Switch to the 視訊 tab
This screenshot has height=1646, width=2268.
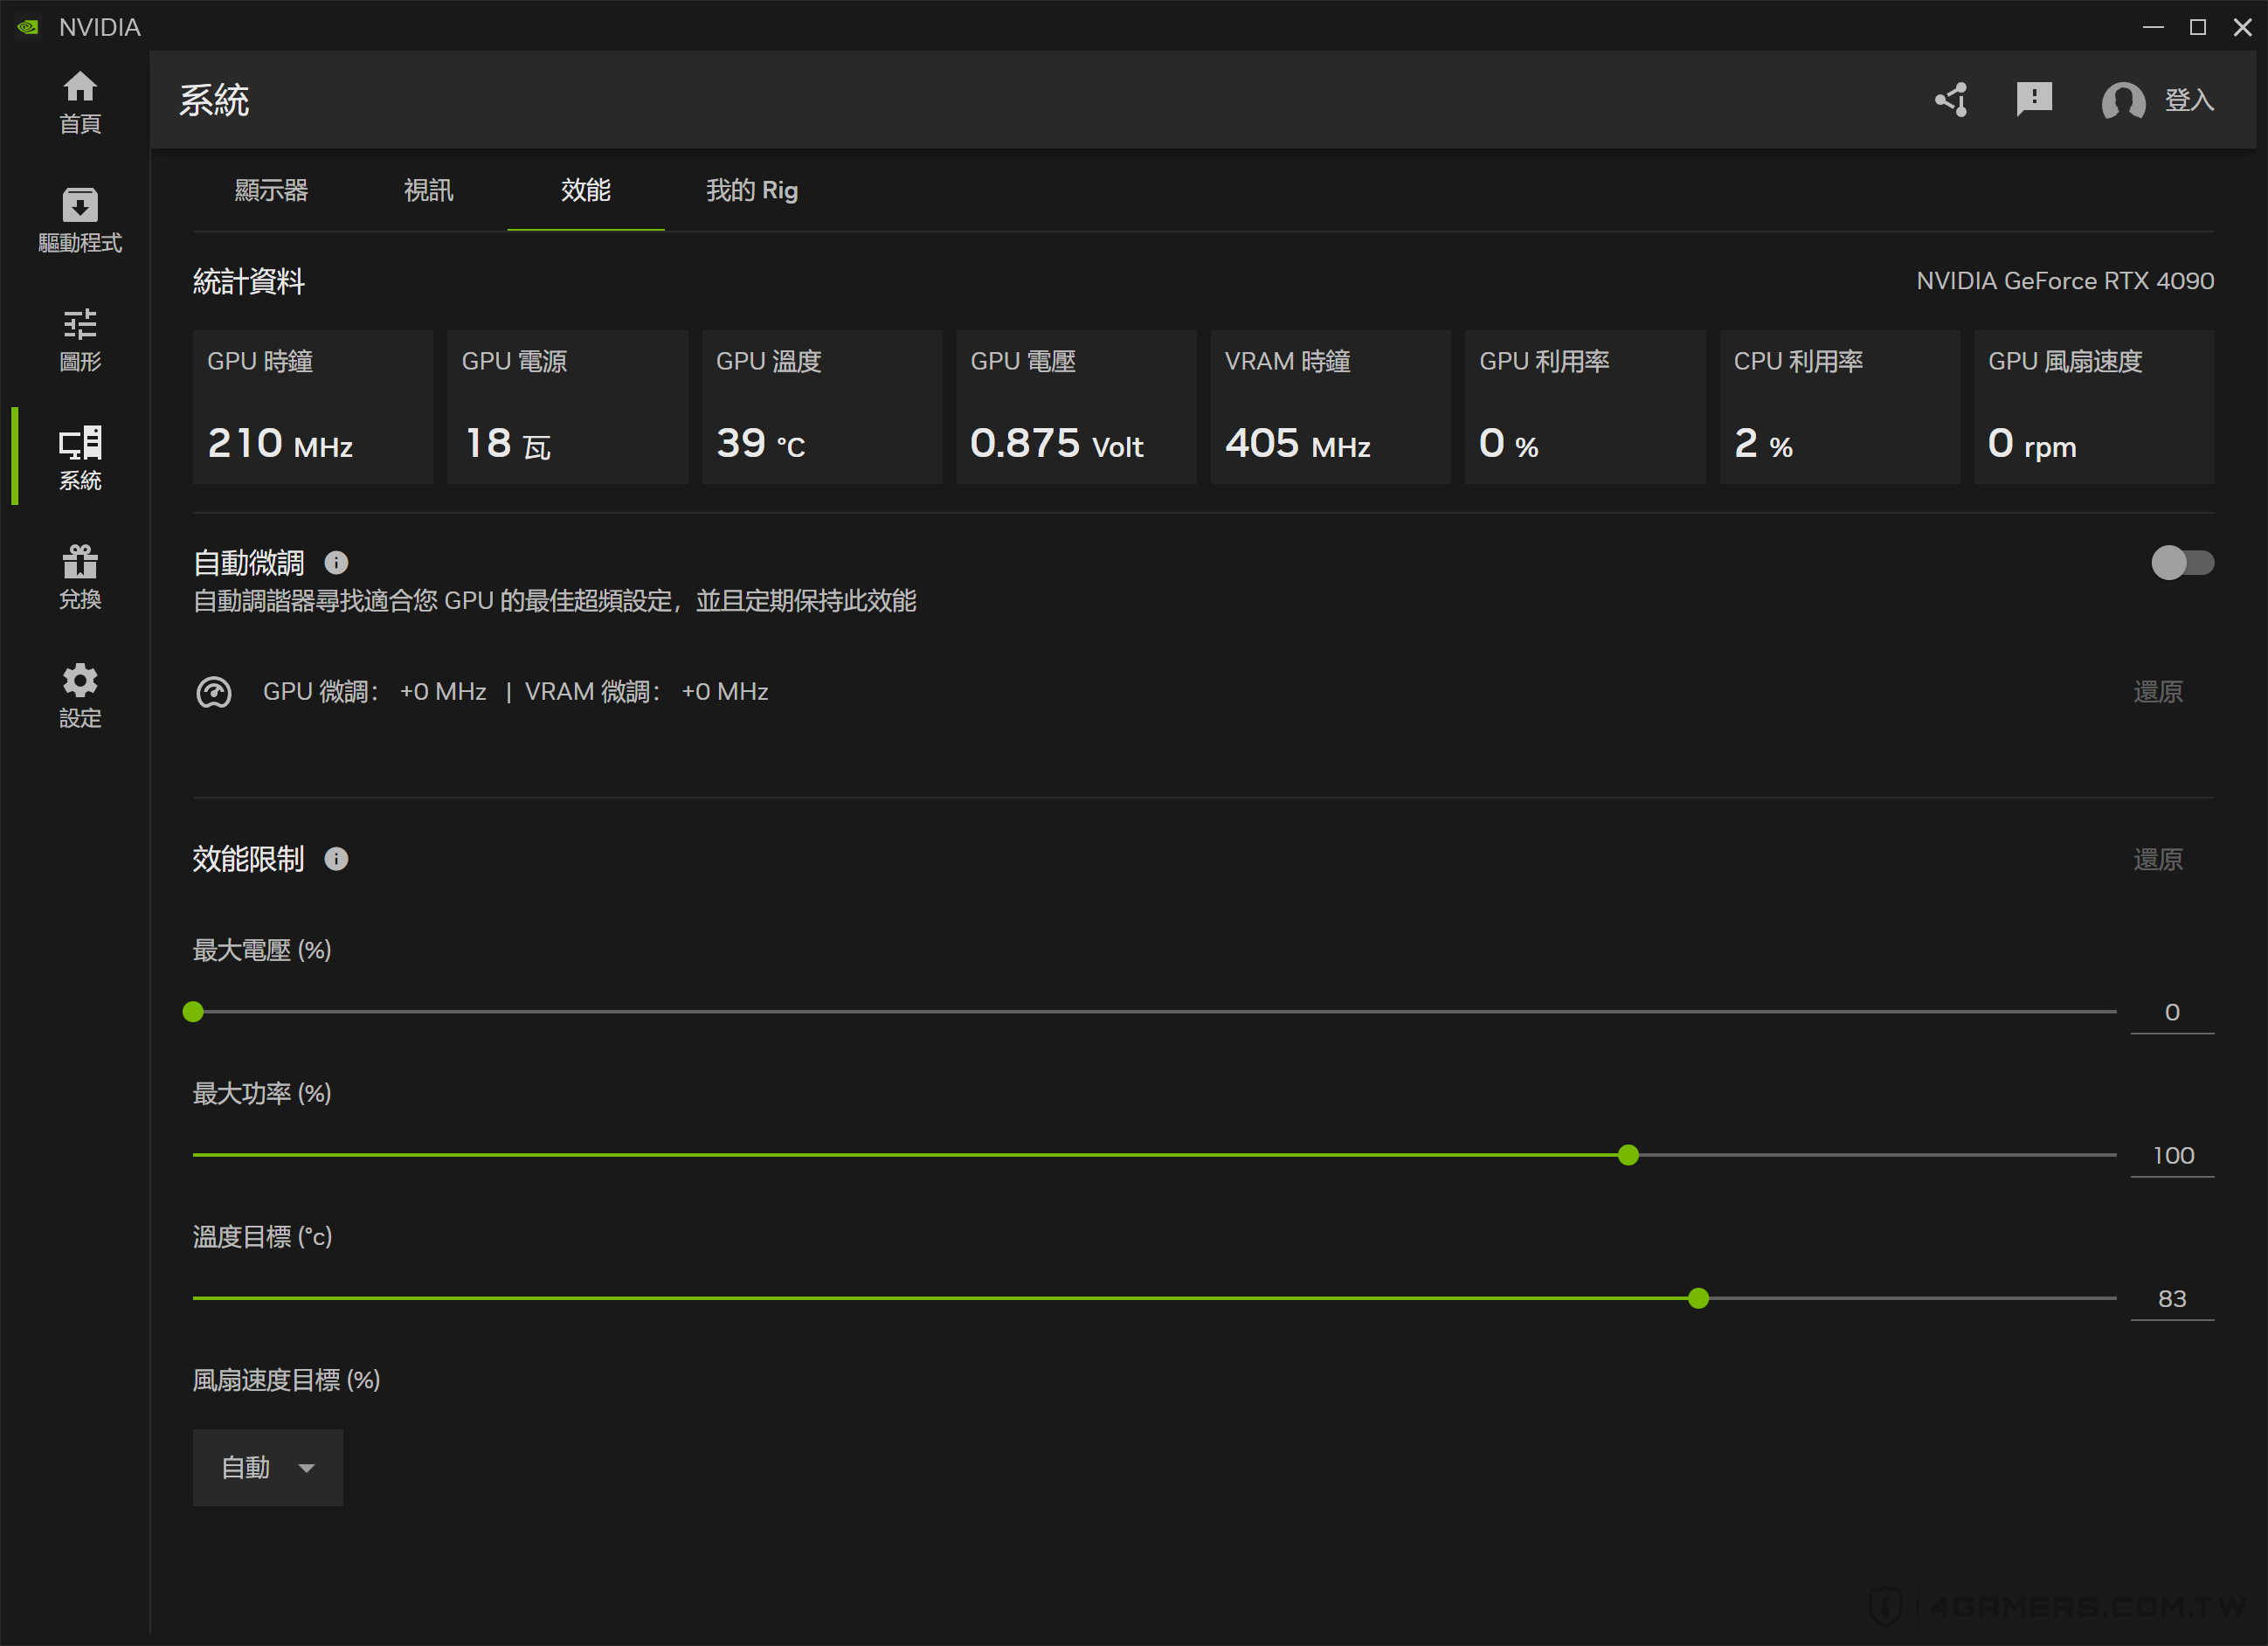click(x=428, y=190)
